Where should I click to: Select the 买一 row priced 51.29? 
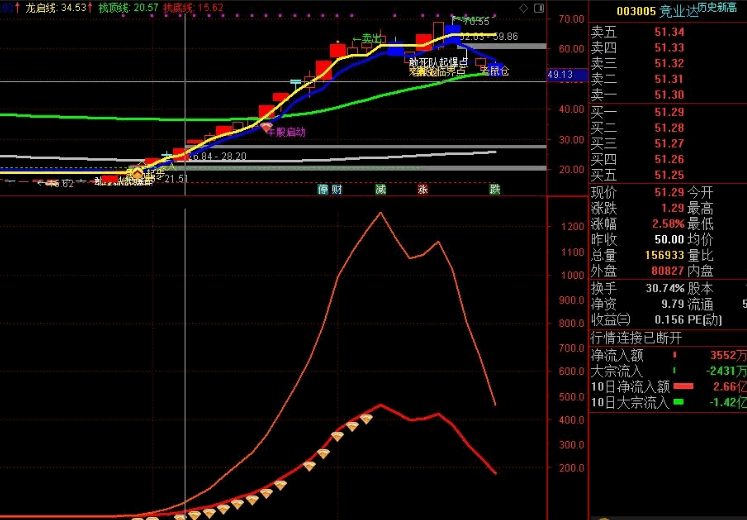click(x=668, y=112)
